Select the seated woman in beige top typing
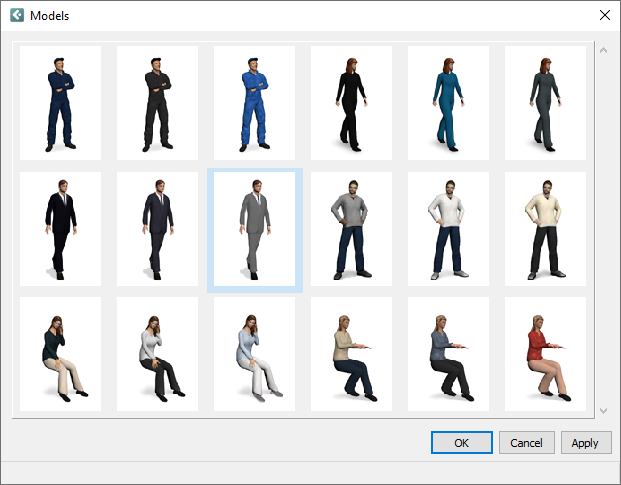This screenshot has width=621, height=485. pyautogui.click(x=351, y=354)
